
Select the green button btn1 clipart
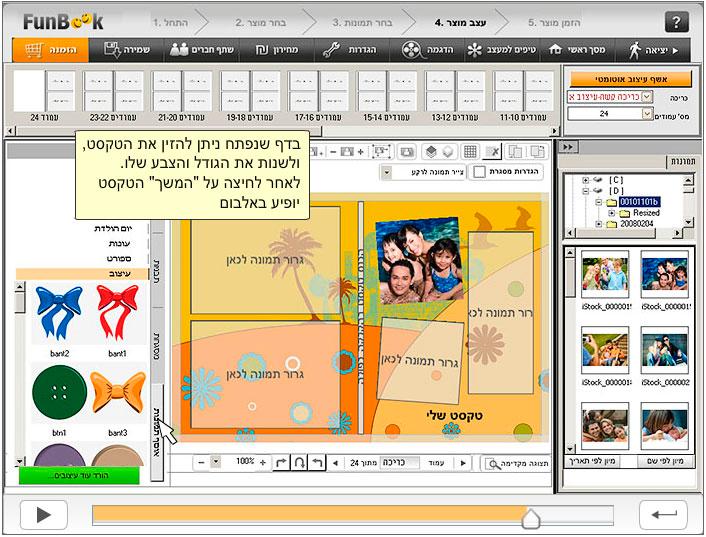[59, 393]
